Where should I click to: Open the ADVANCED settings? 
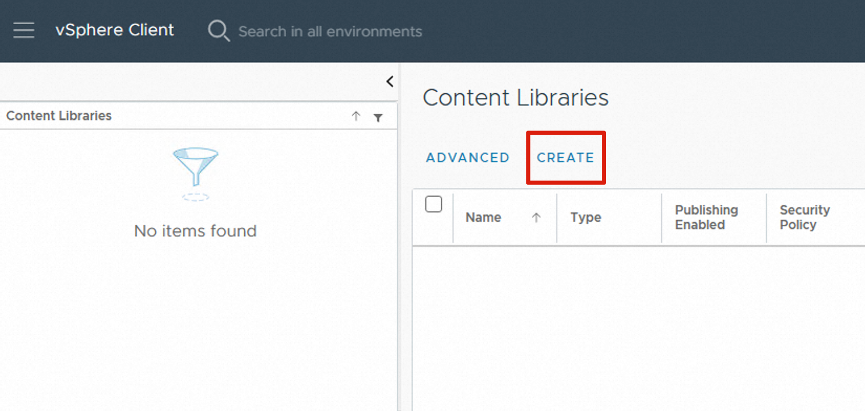pos(467,158)
